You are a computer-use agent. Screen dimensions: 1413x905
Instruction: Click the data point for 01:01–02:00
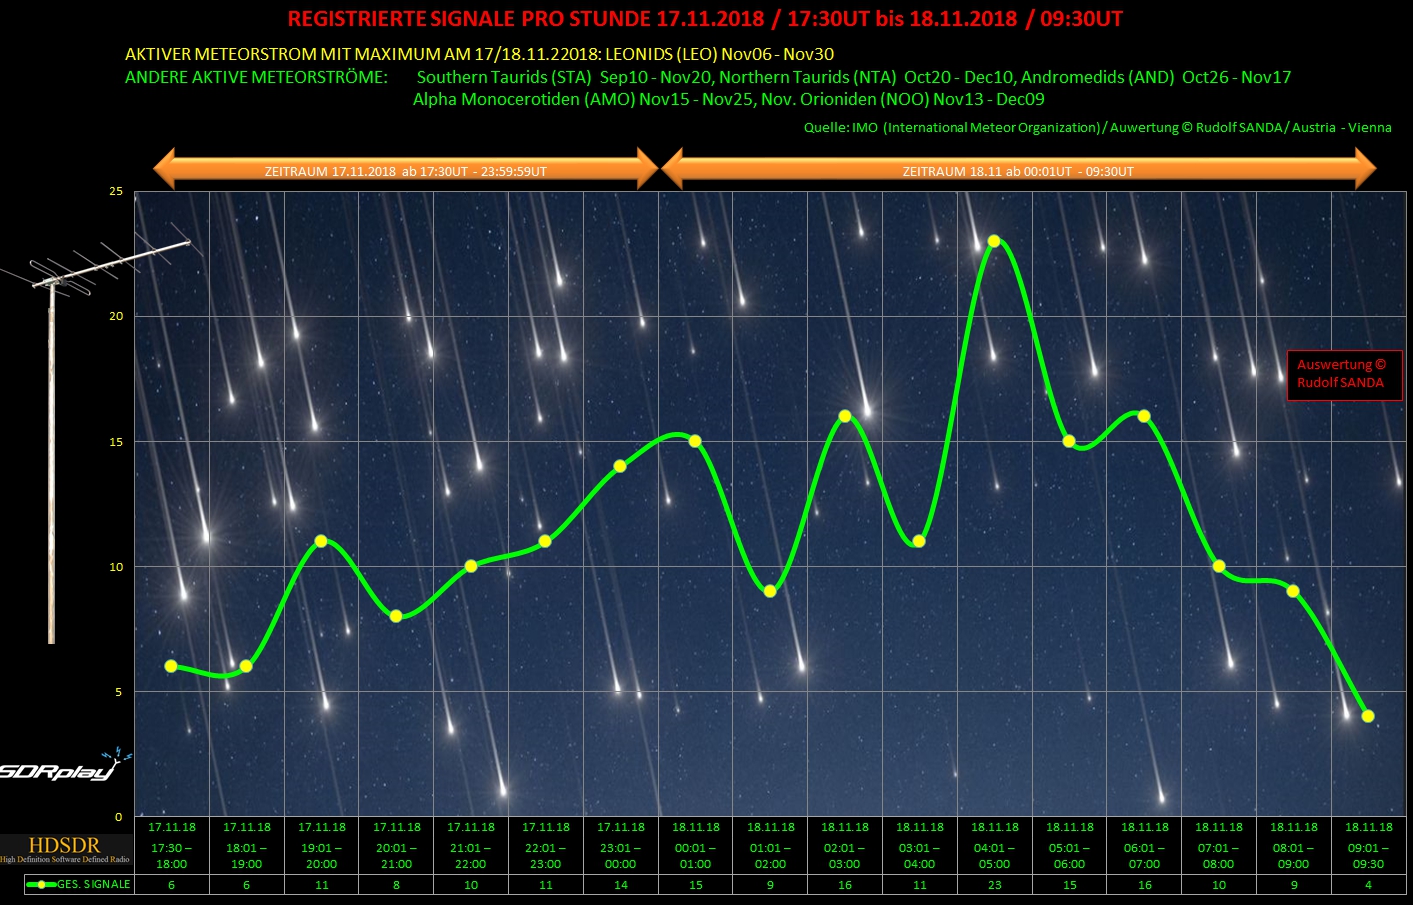pos(770,591)
